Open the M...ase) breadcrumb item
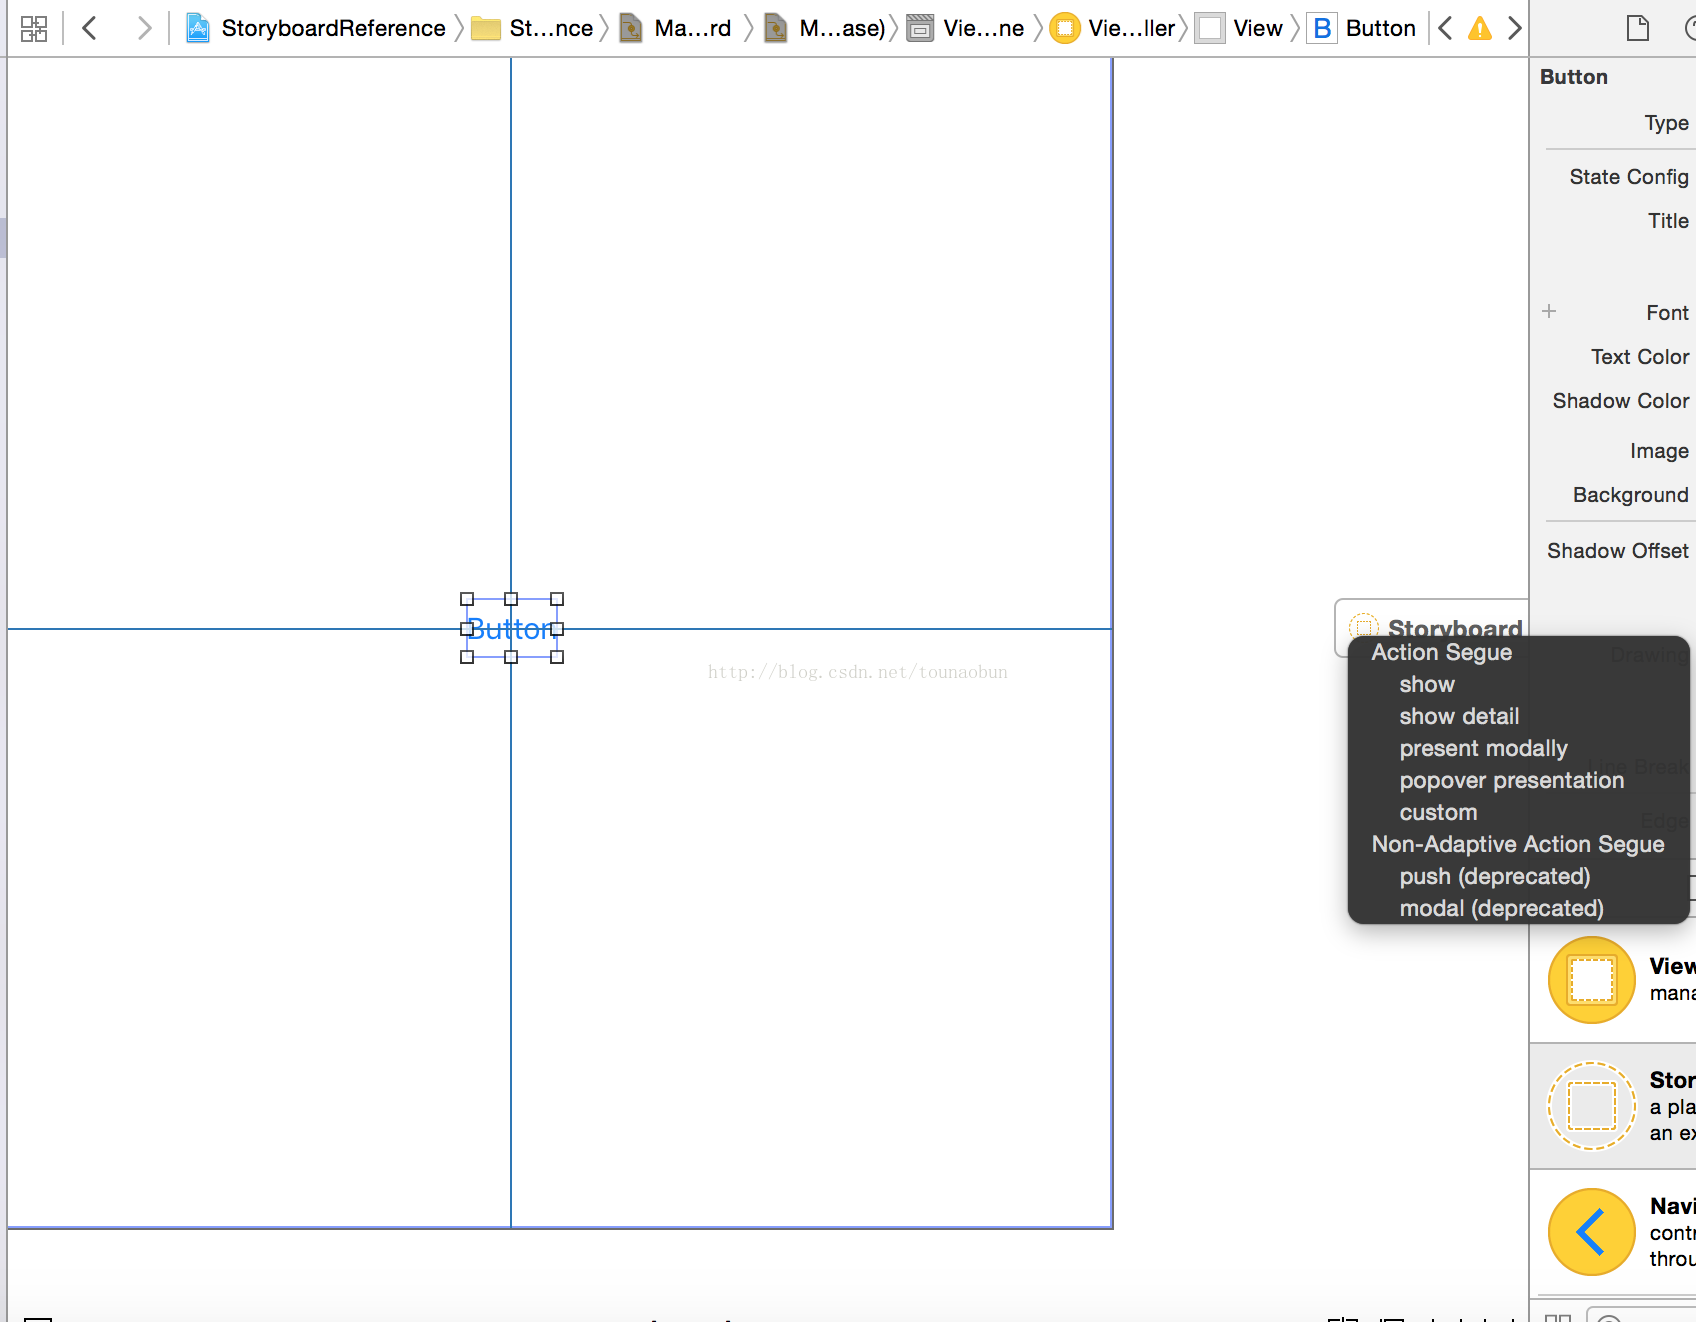1696x1322 pixels. (824, 28)
